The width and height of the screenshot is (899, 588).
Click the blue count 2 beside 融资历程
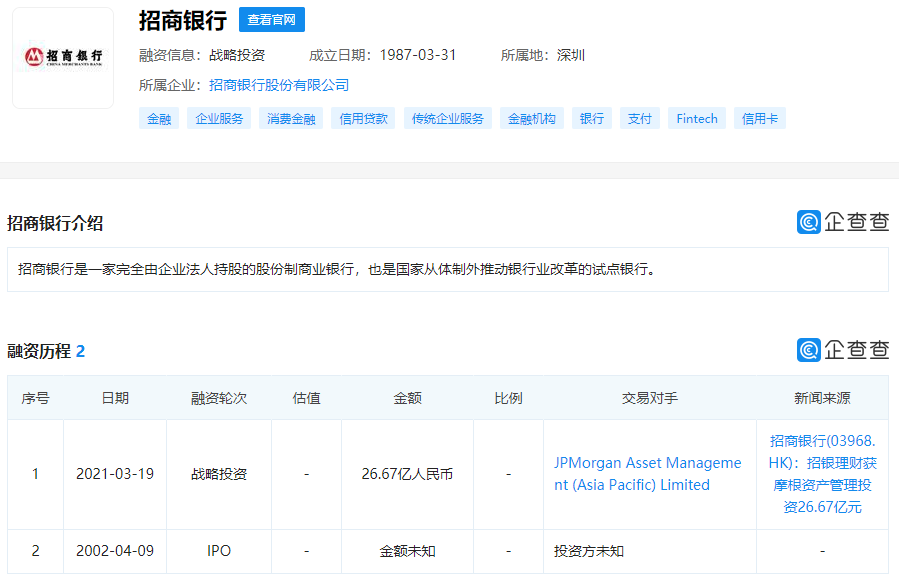[x=80, y=351]
